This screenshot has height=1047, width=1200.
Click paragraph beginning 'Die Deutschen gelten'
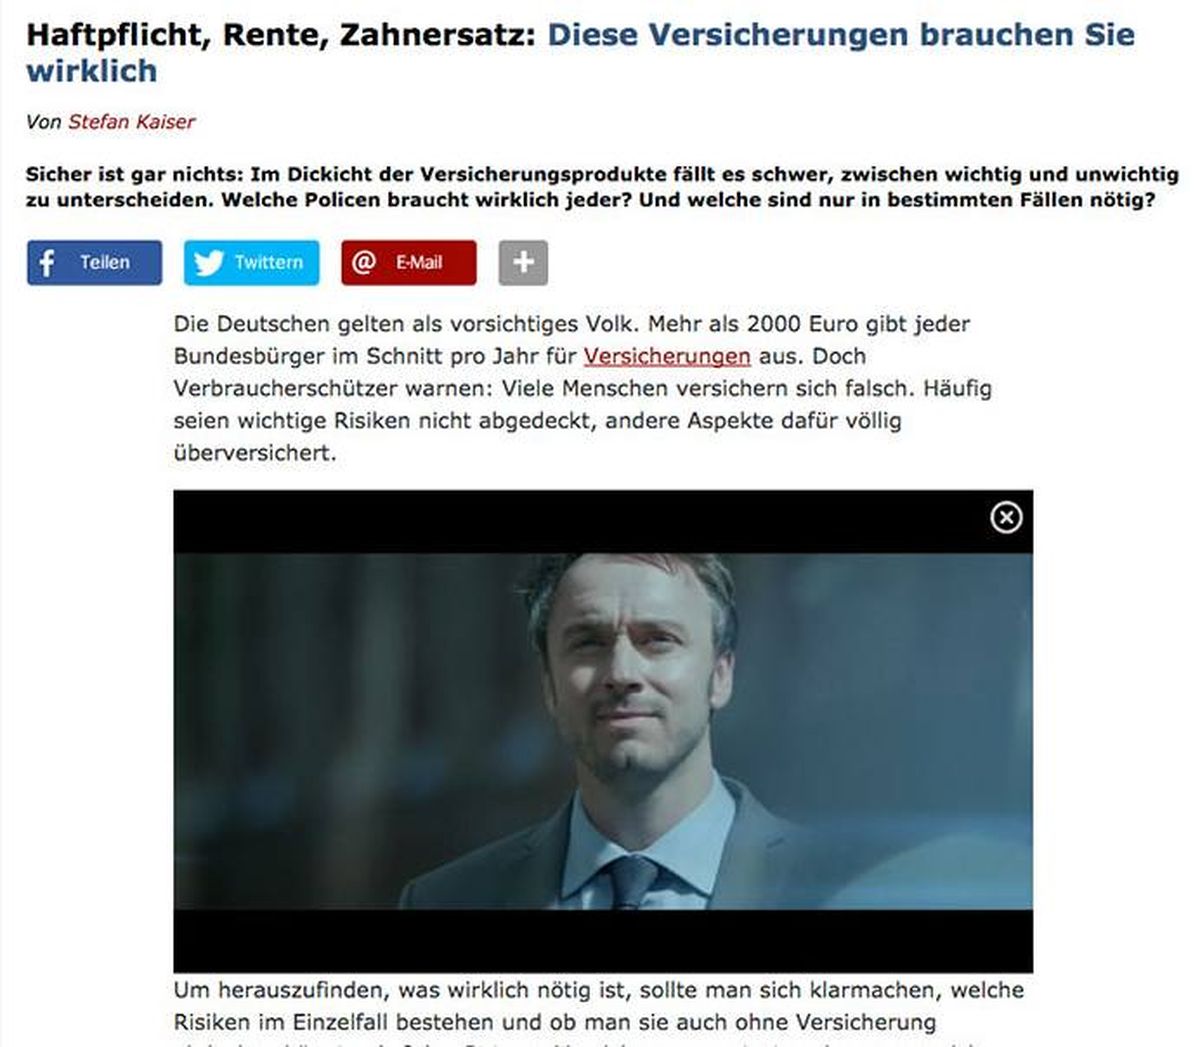coord(583,388)
